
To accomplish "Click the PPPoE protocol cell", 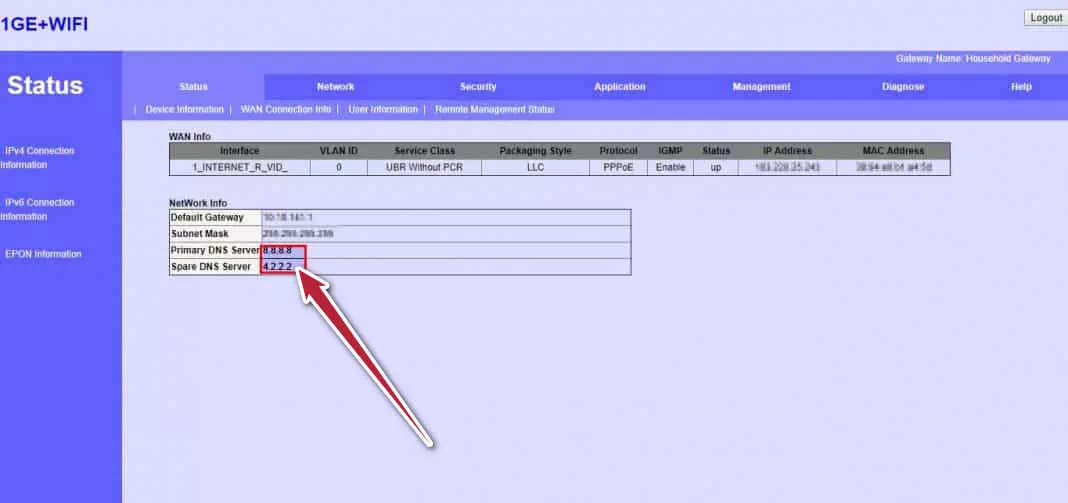I will (618, 167).
